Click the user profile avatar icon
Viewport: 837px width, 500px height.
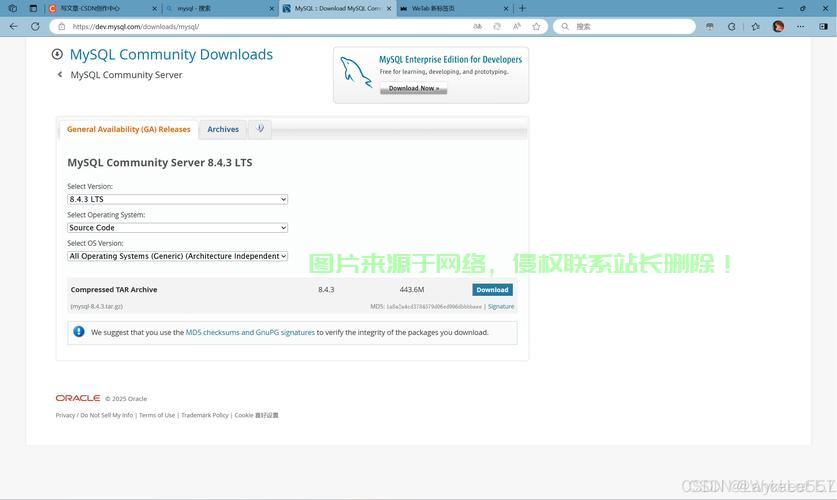pos(778,27)
